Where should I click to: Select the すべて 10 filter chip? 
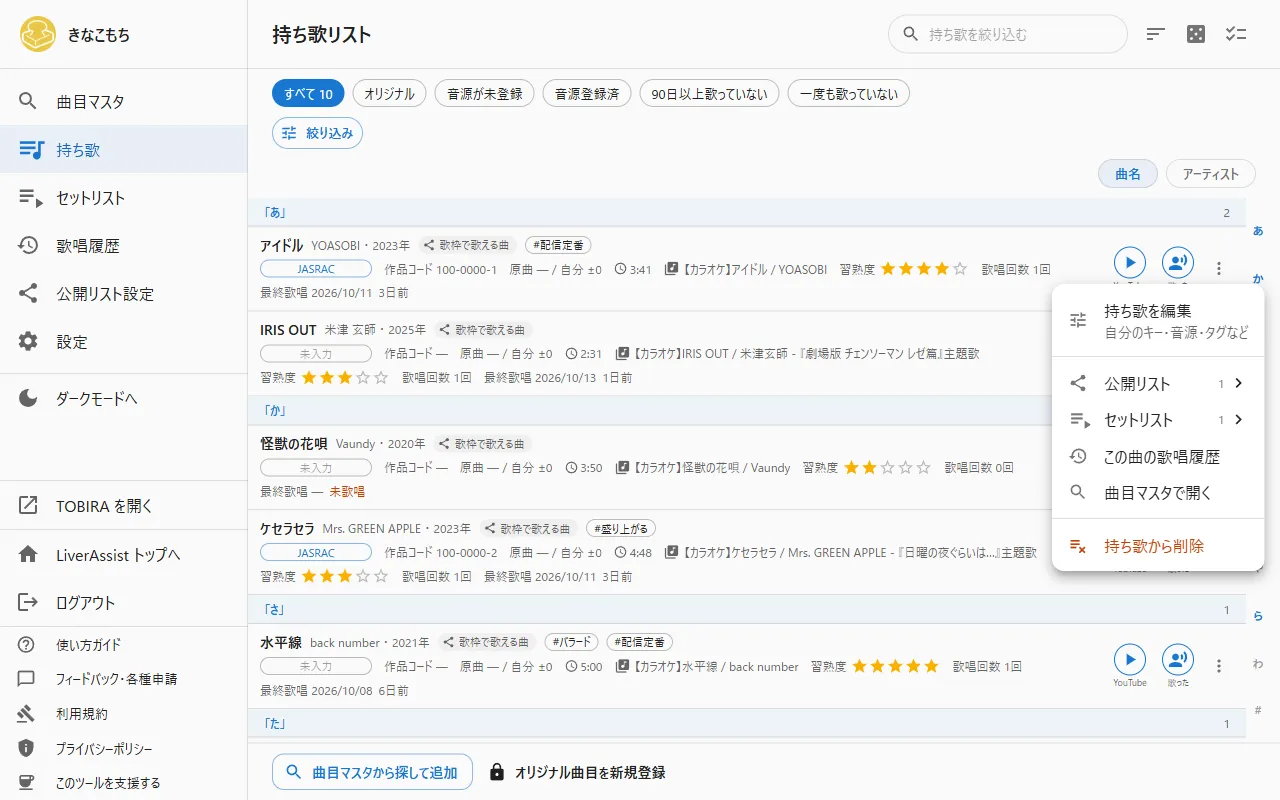308,94
